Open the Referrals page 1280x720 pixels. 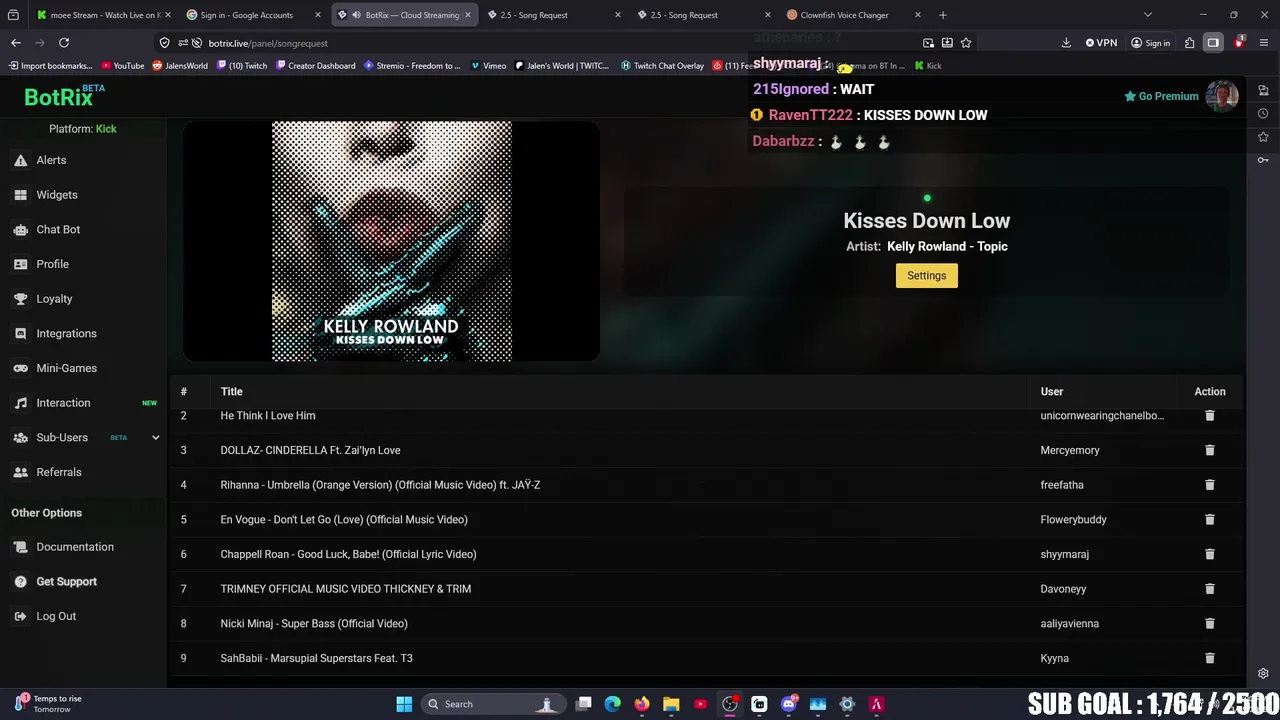[x=58, y=472]
